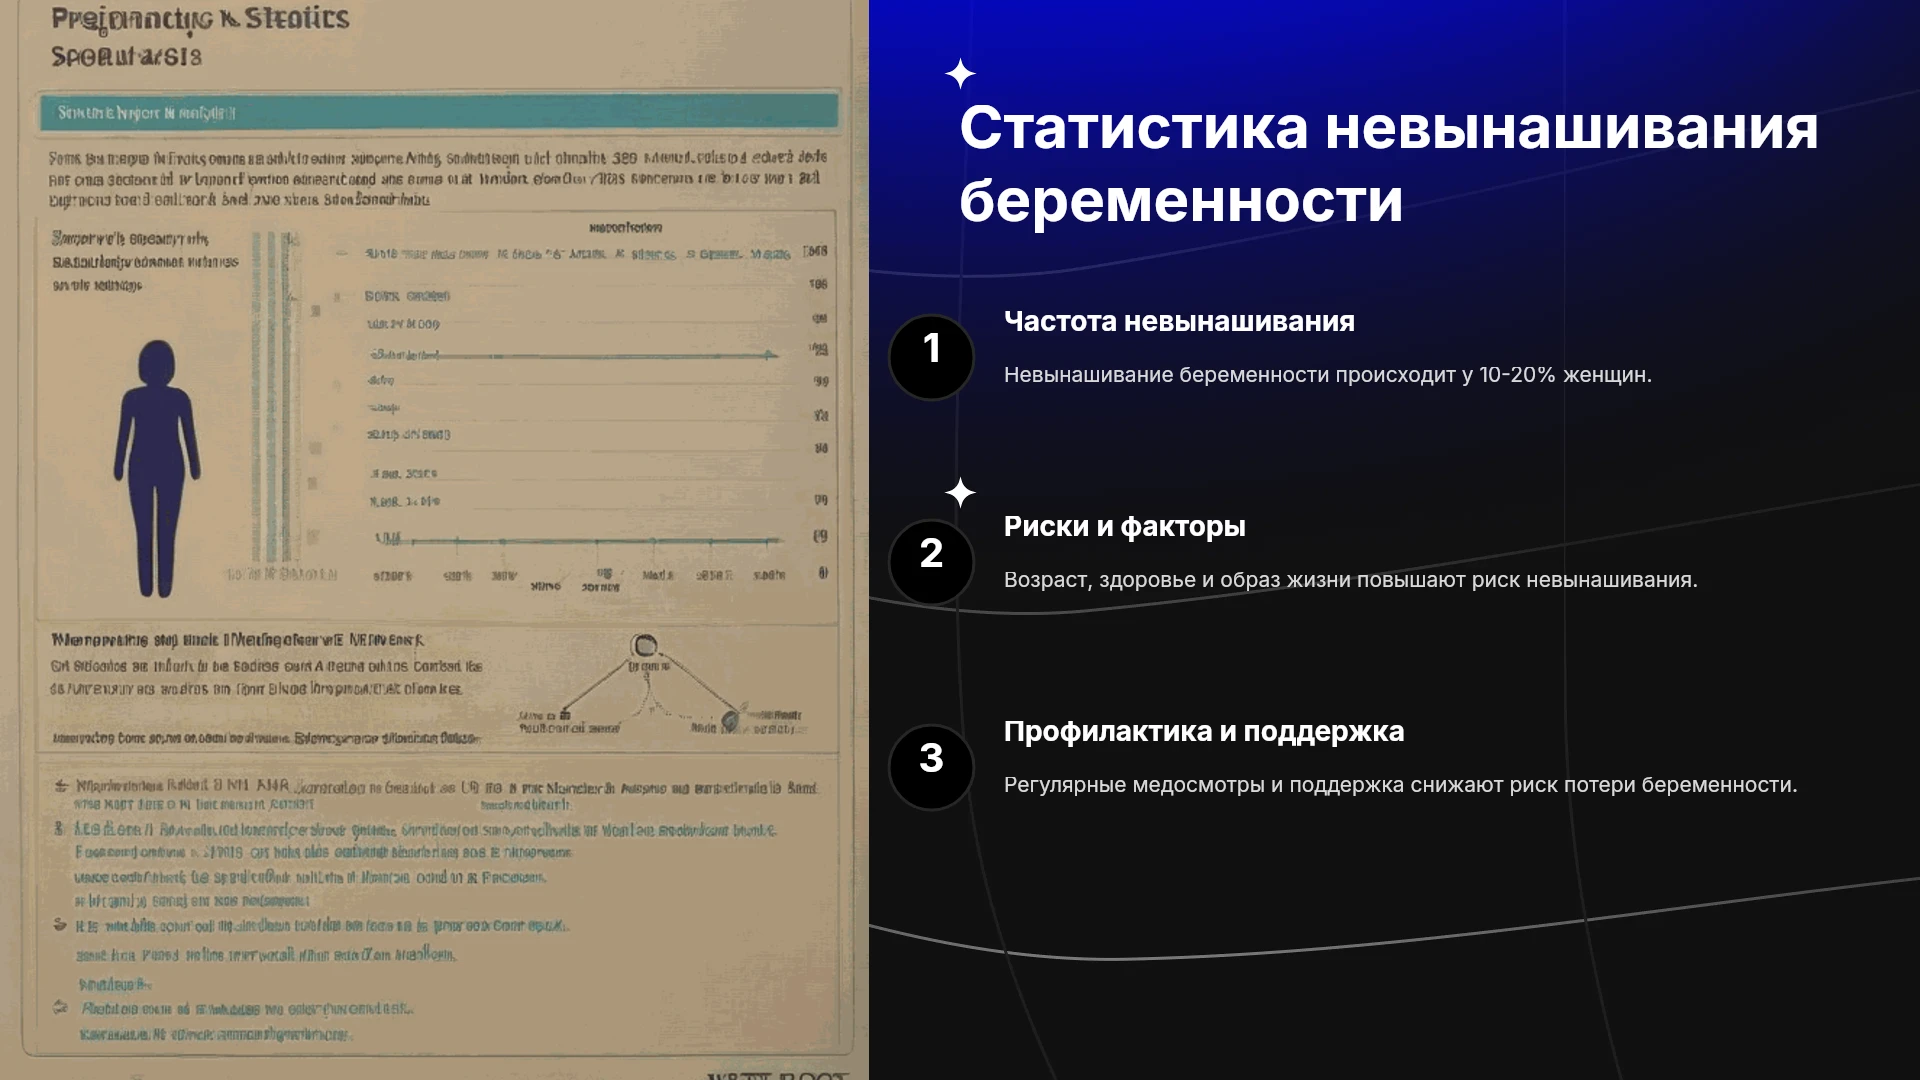
Task: Click the sparkle star above badge 2
Action: click(960, 492)
